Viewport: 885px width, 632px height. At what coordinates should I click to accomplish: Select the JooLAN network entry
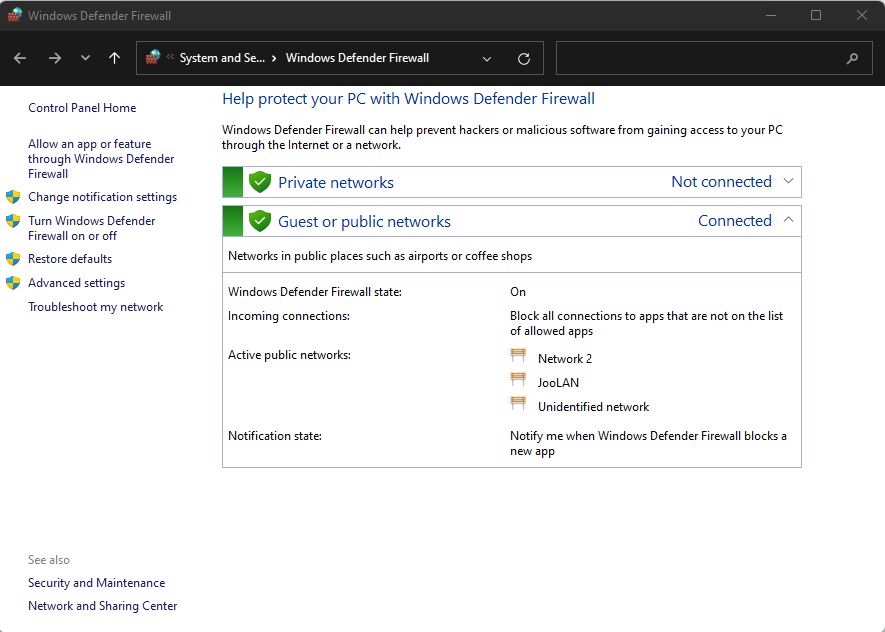click(x=558, y=383)
